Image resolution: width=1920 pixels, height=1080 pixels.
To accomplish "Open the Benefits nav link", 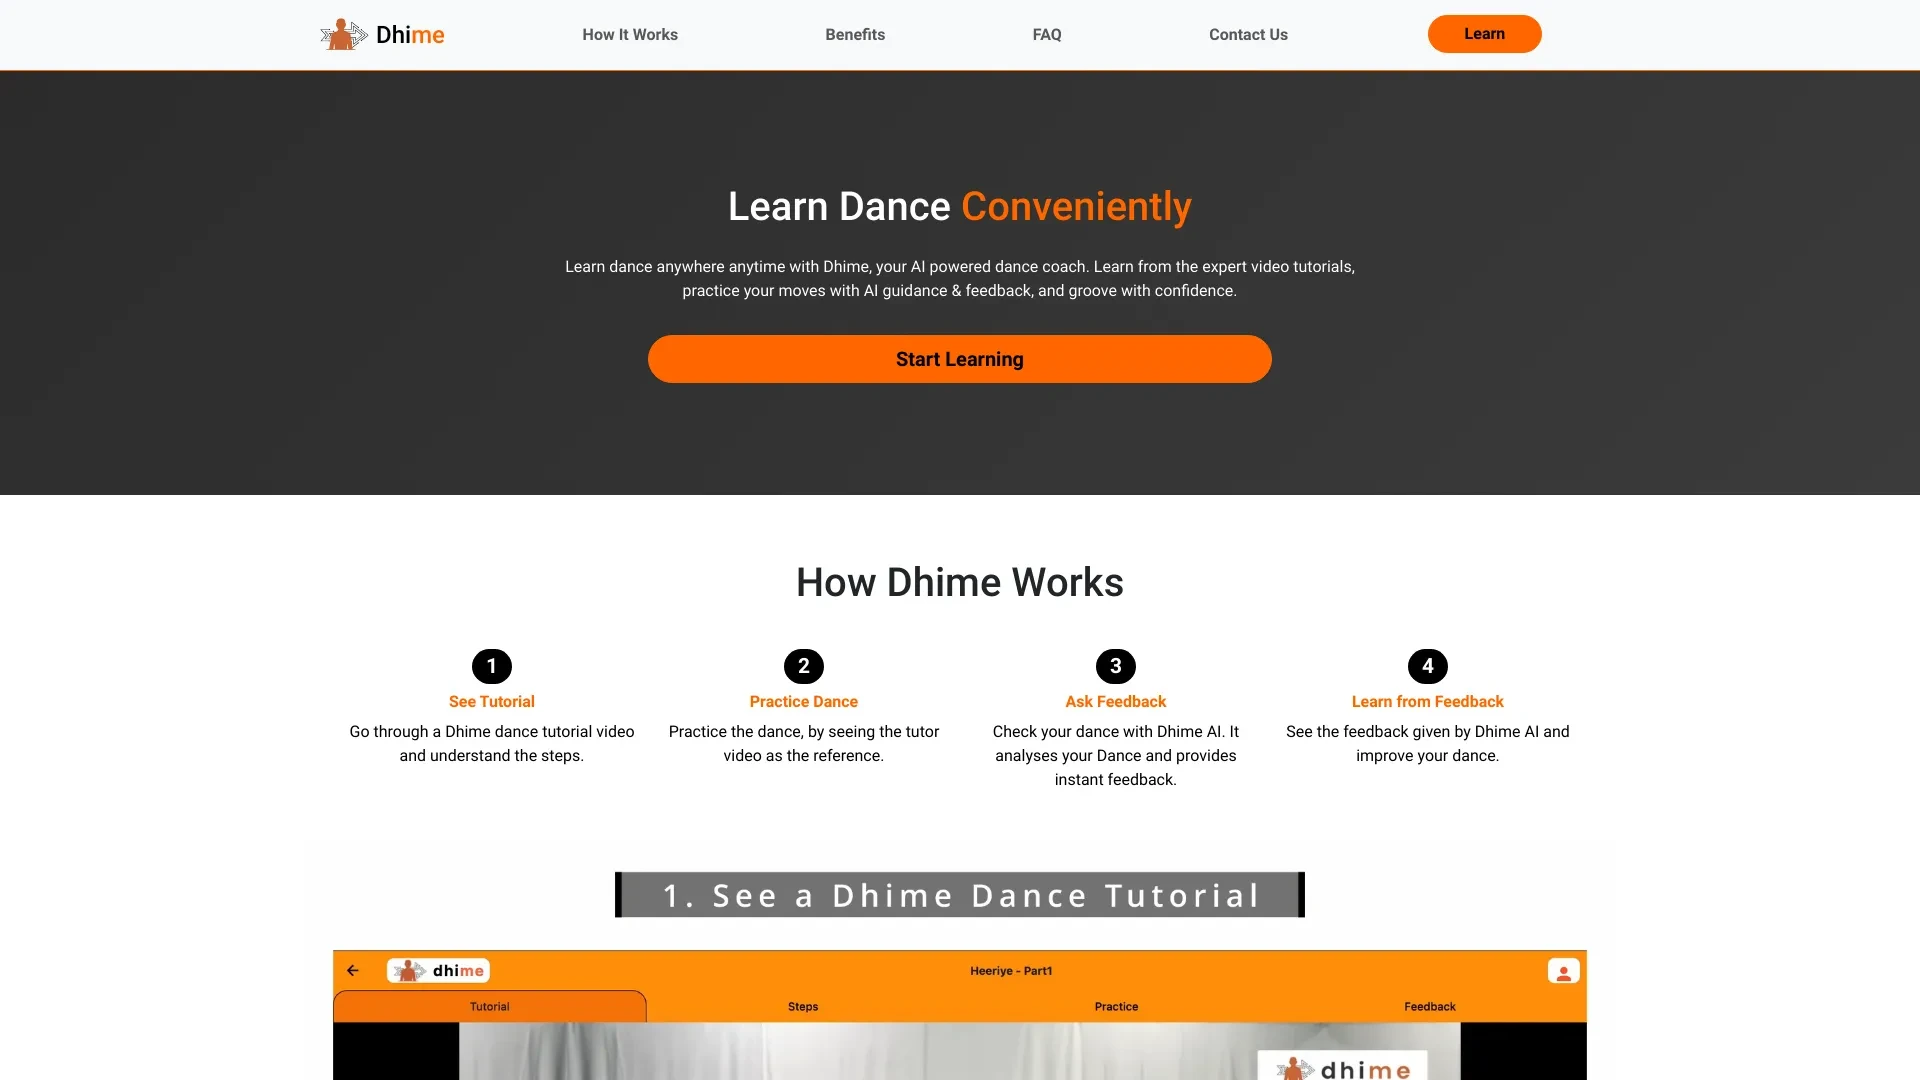I will 855,33.
